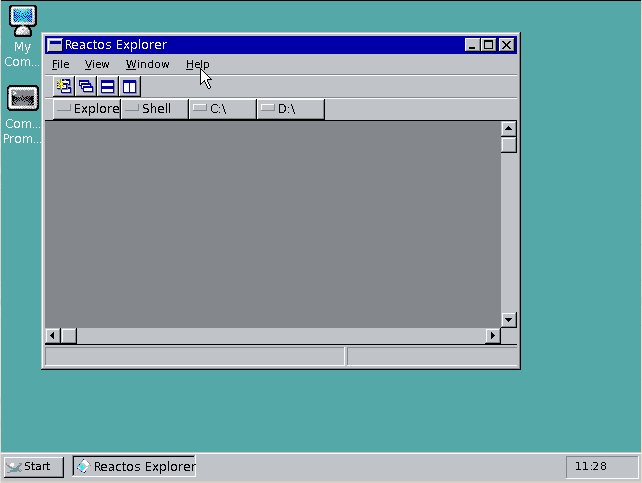Image resolution: width=642 pixels, height=483 pixels.
Task: Select the Shell drive button
Action: click(x=154, y=109)
